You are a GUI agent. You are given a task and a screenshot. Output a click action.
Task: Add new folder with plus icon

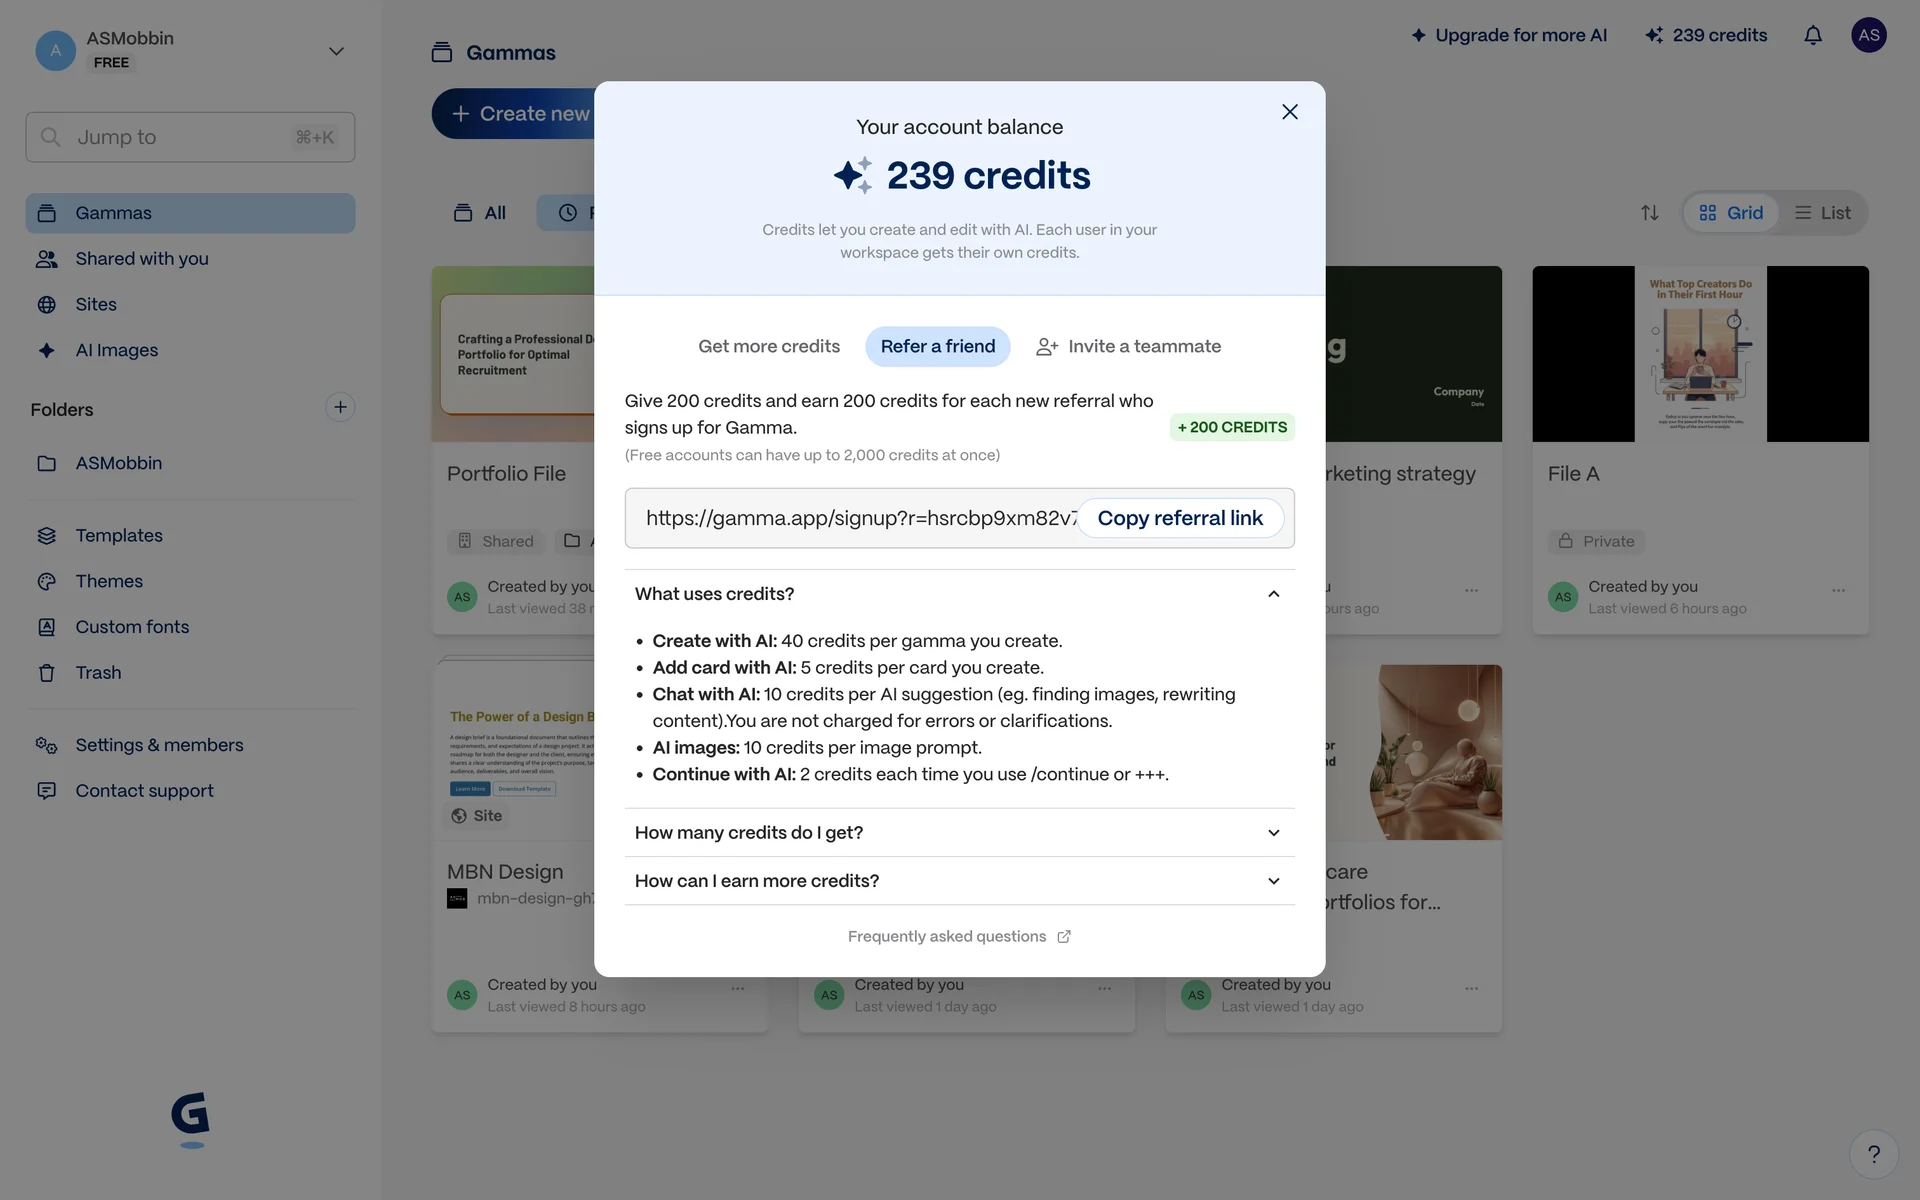[x=340, y=407]
